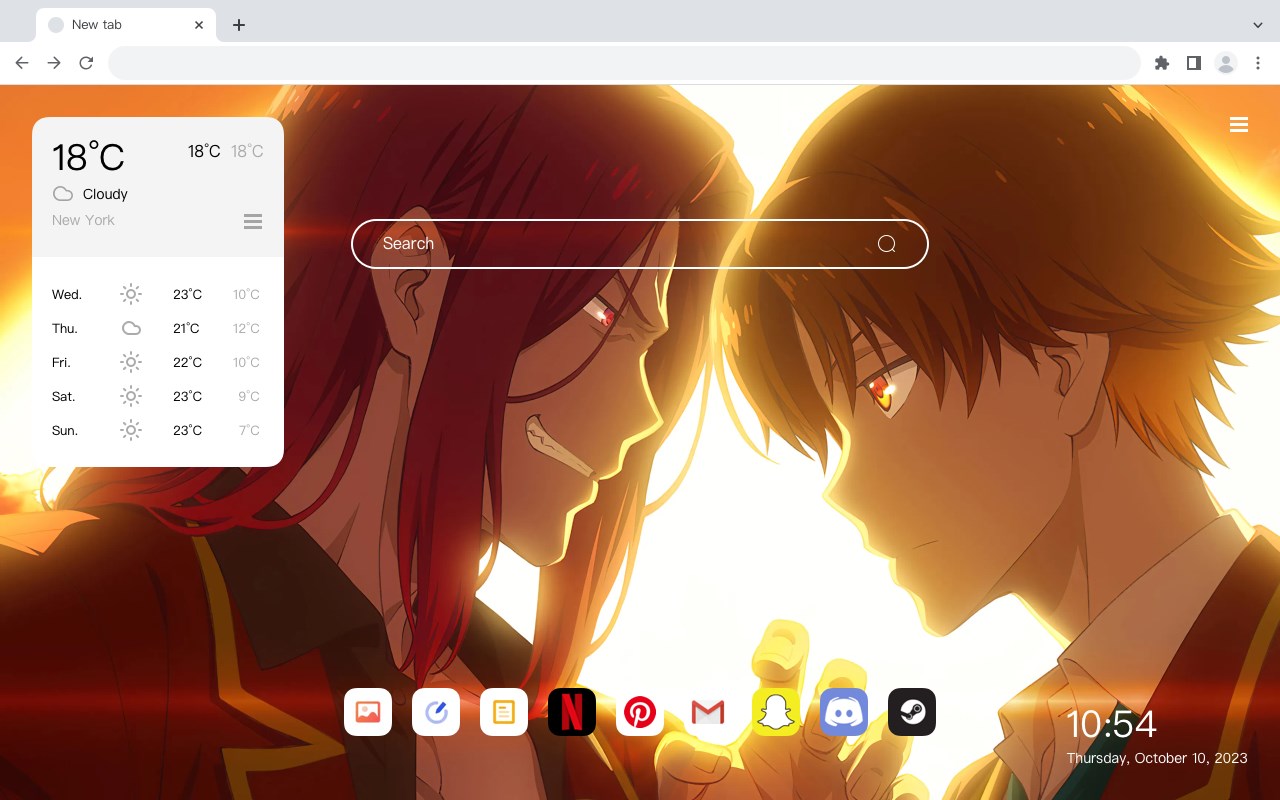Click the Thursday, October 10, 2023 date
This screenshot has width=1280, height=800.
click(1157, 758)
